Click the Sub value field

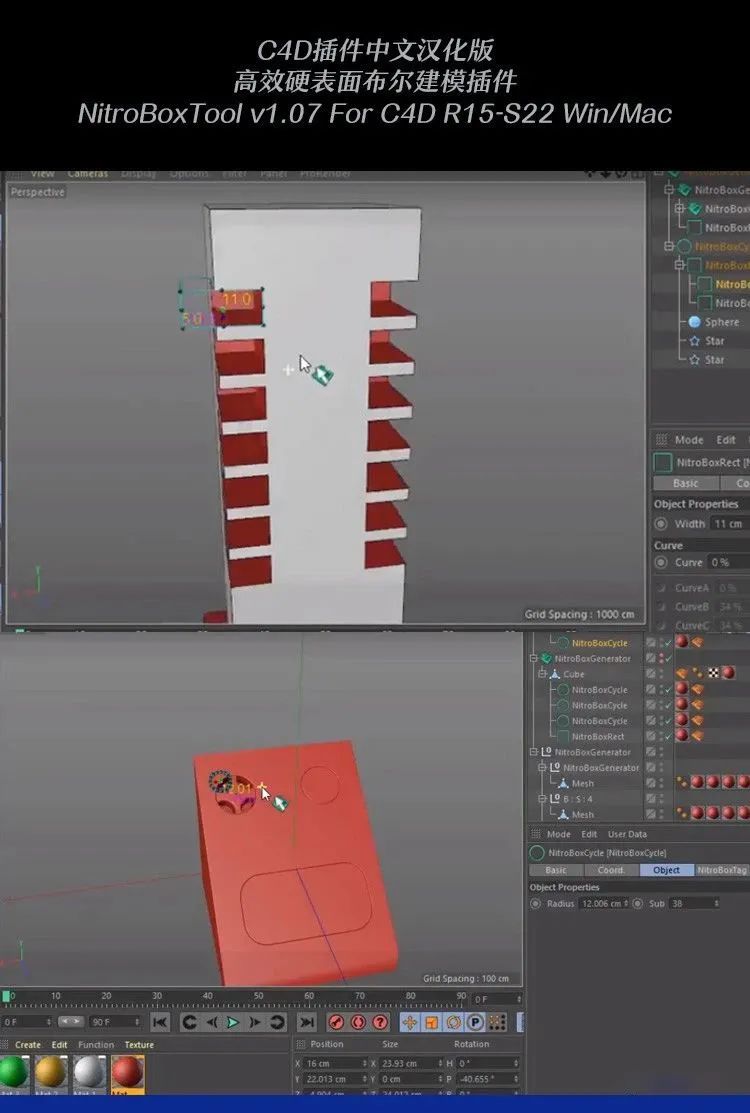(x=694, y=904)
